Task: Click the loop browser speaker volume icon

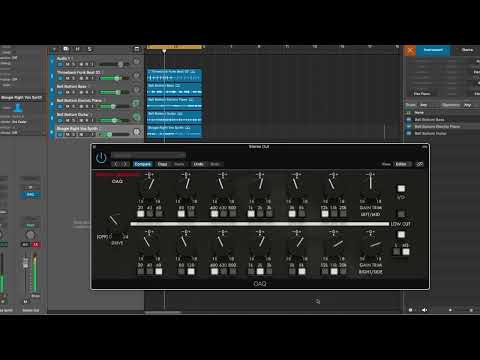Action: point(424,310)
